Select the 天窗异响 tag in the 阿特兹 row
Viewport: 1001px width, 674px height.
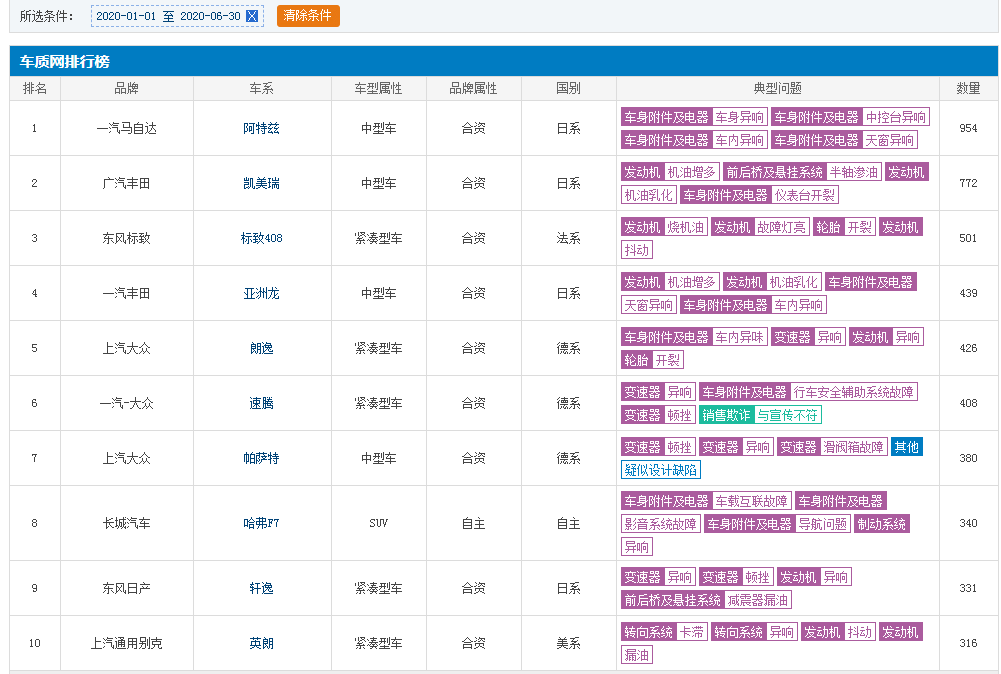(889, 140)
